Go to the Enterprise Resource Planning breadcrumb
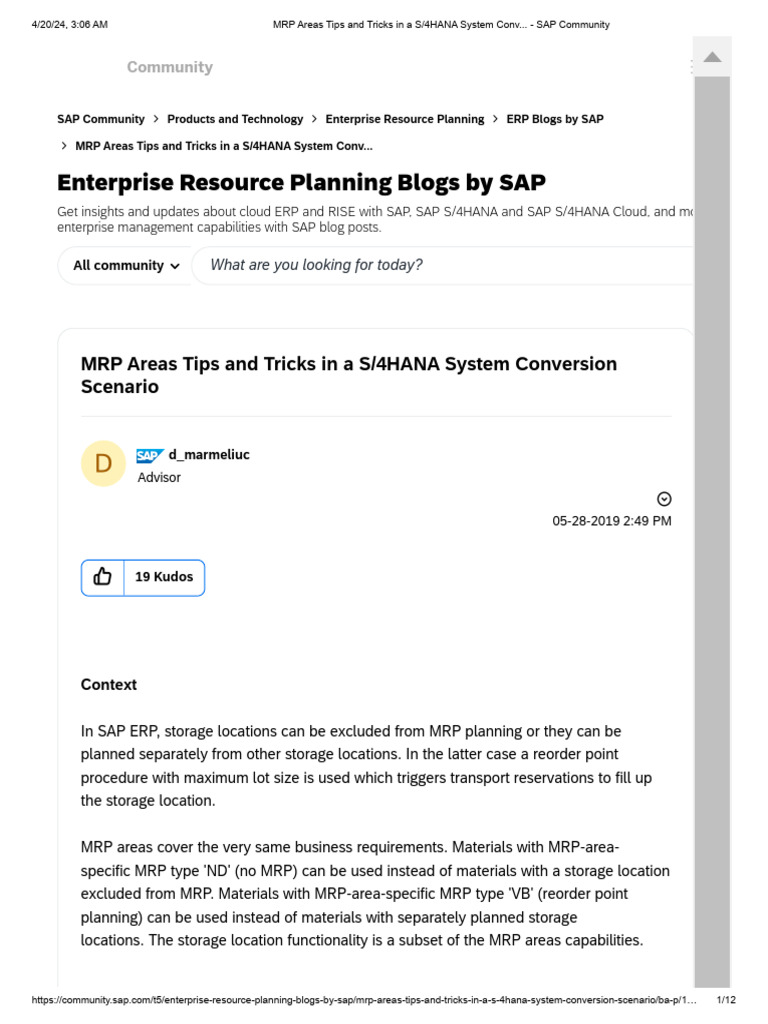 click(x=404, y=119)
